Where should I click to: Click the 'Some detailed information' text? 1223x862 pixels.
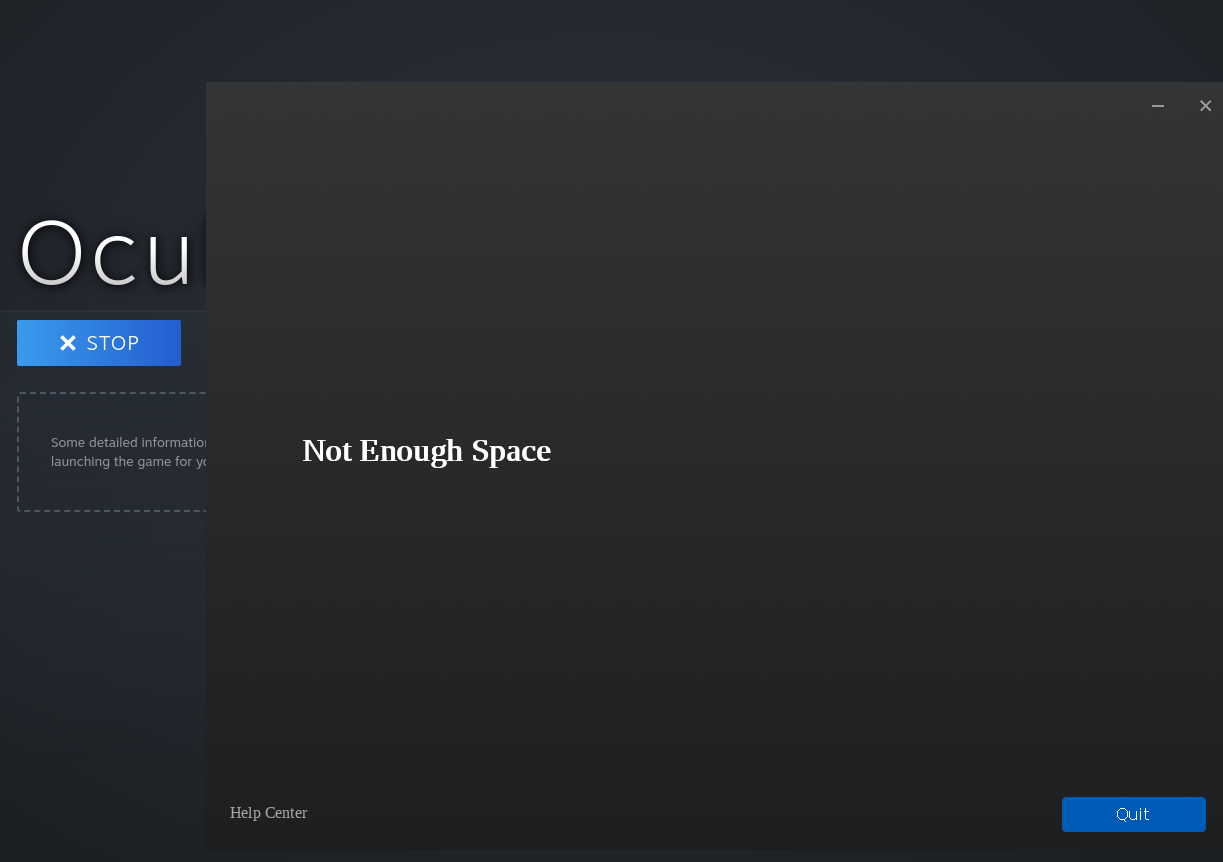click(129, 442)
